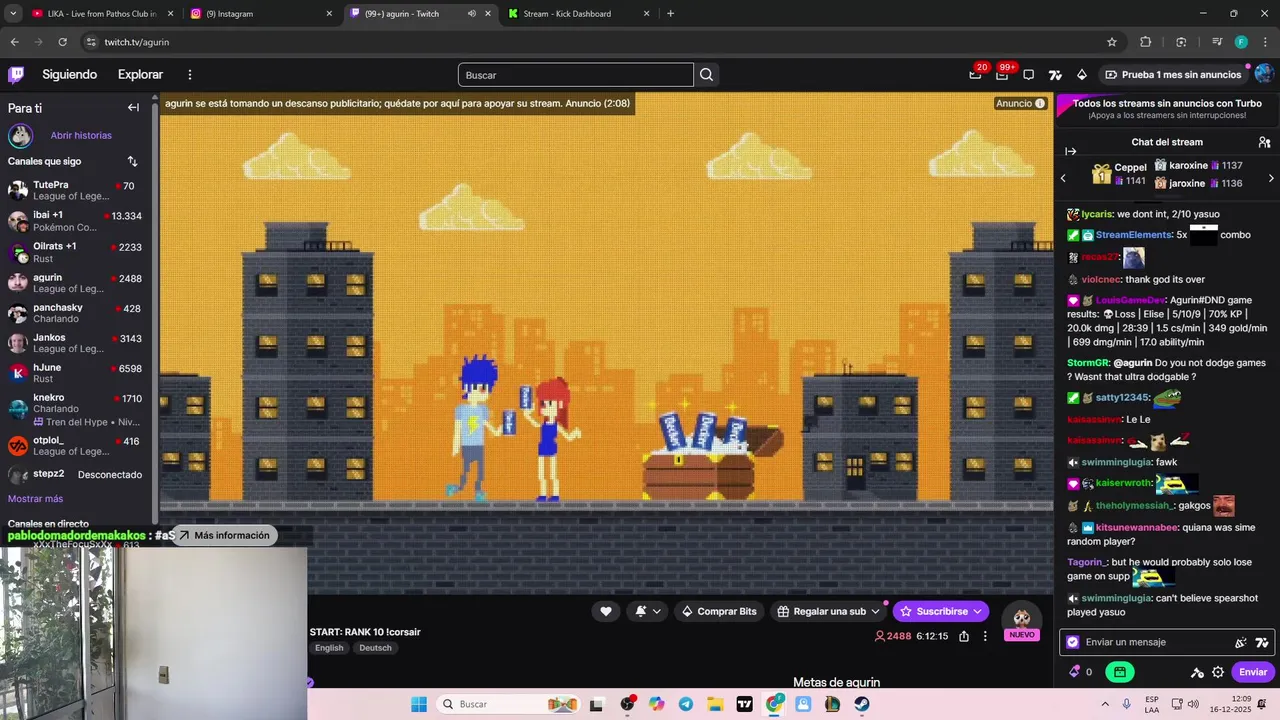Expand the Suscribirse dropdown
Screen dimensions: 1280x720
coord(977,611)
